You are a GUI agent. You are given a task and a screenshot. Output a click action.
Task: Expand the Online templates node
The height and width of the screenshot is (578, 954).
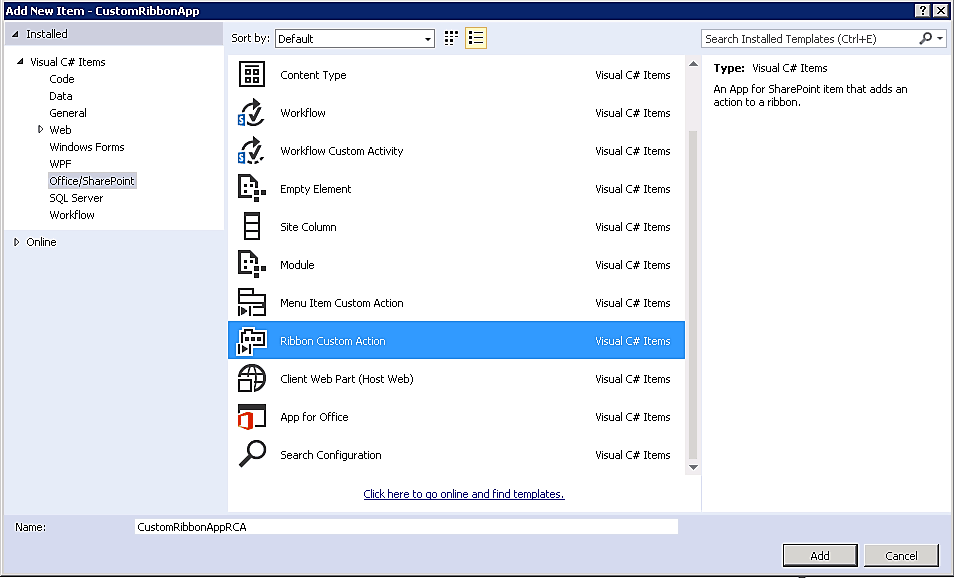click(17, 241)
